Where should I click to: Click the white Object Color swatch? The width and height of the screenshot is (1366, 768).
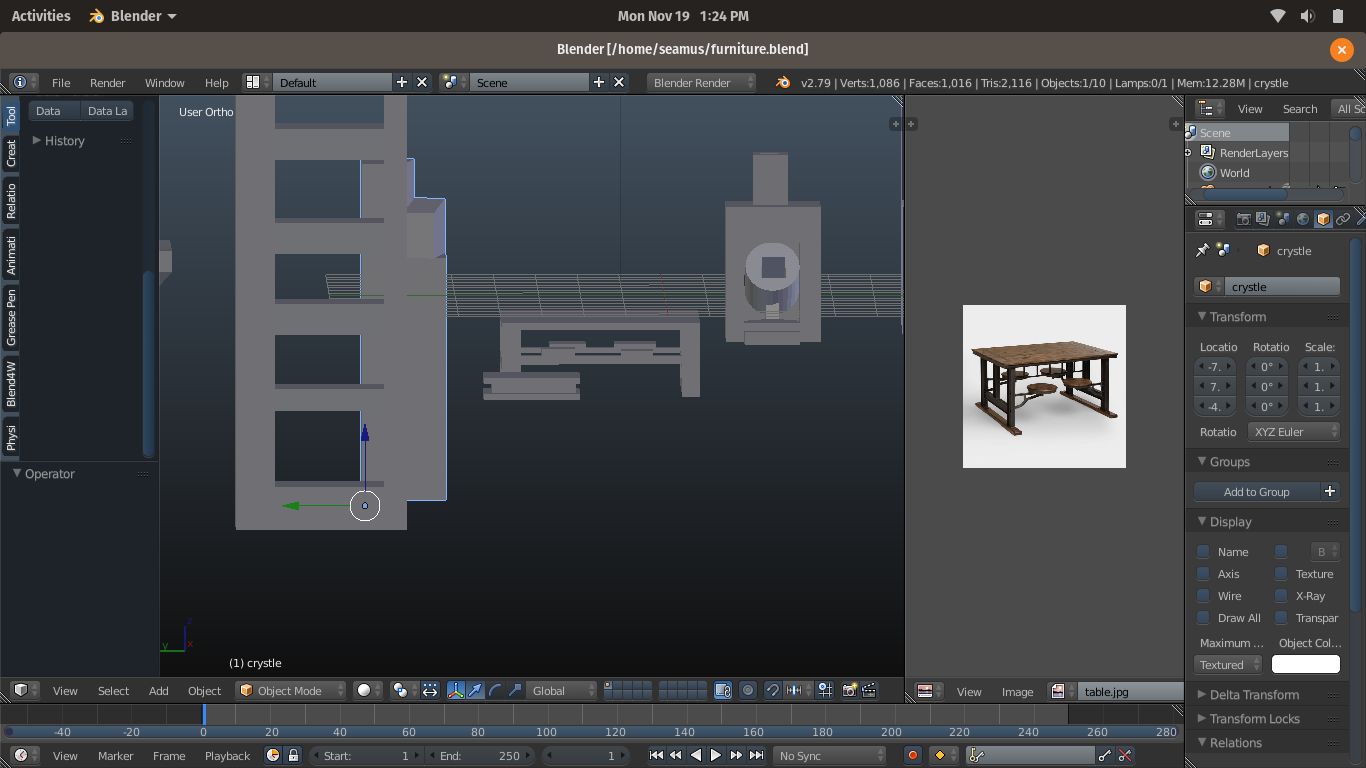[1305, 665]
